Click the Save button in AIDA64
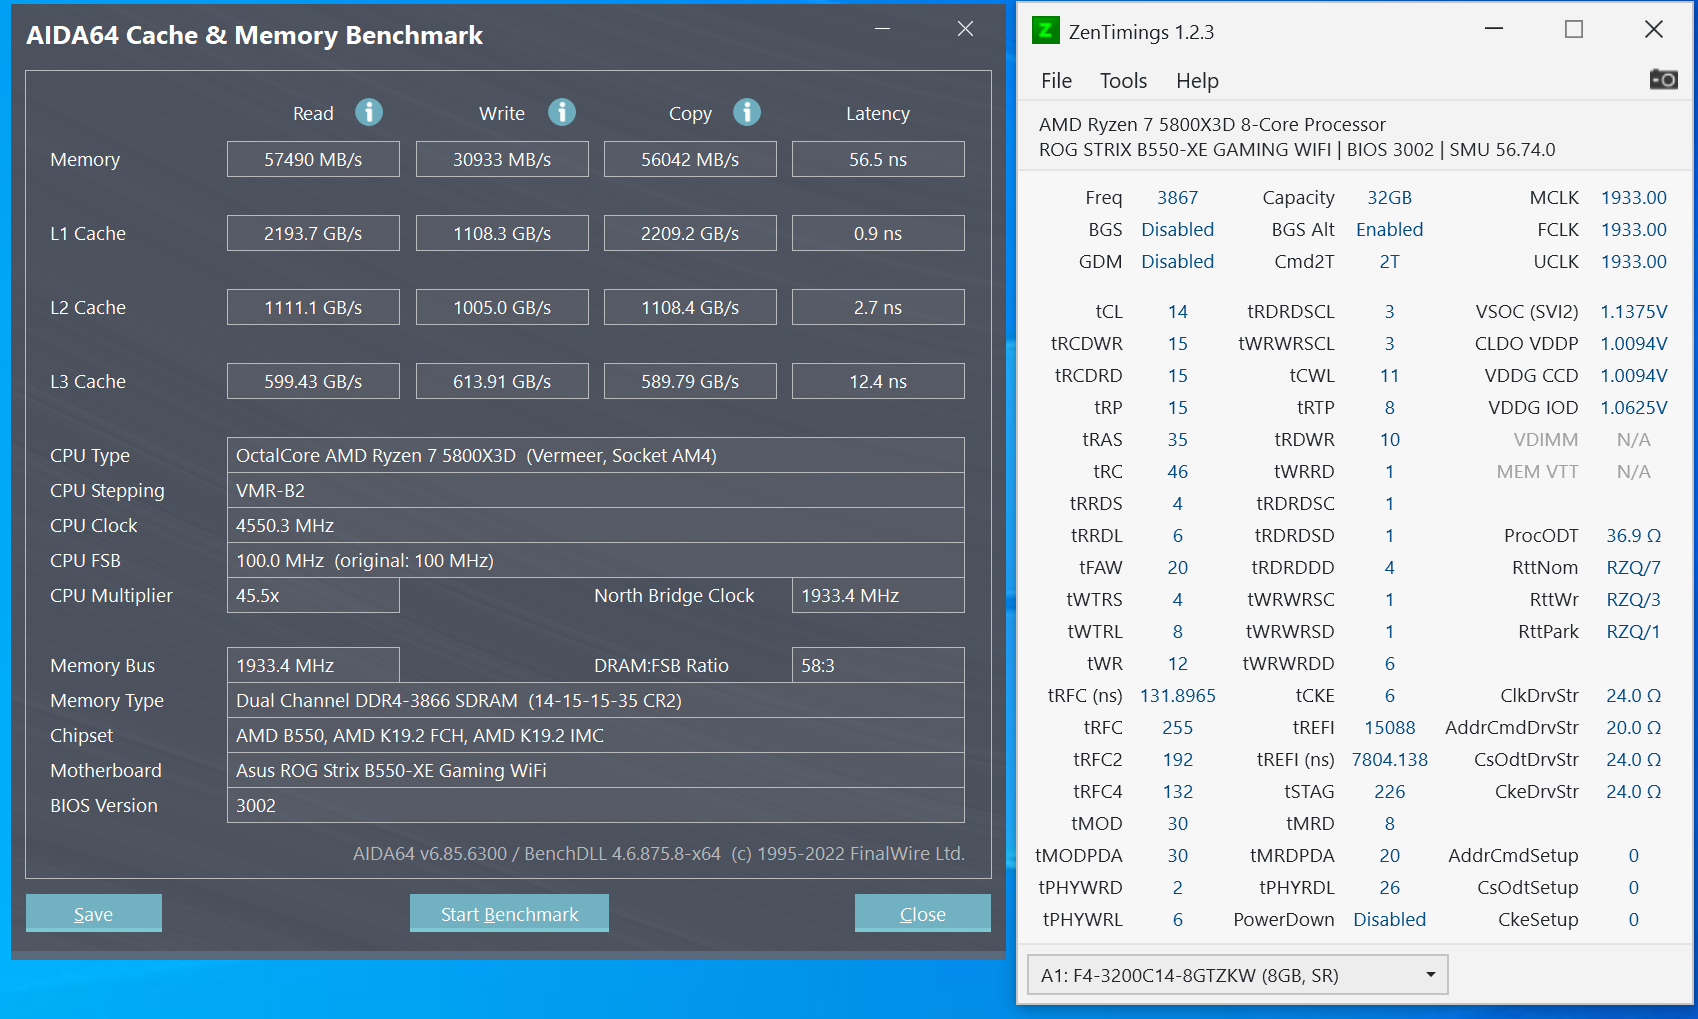Screen dimensions: 1698x1019 94,913
